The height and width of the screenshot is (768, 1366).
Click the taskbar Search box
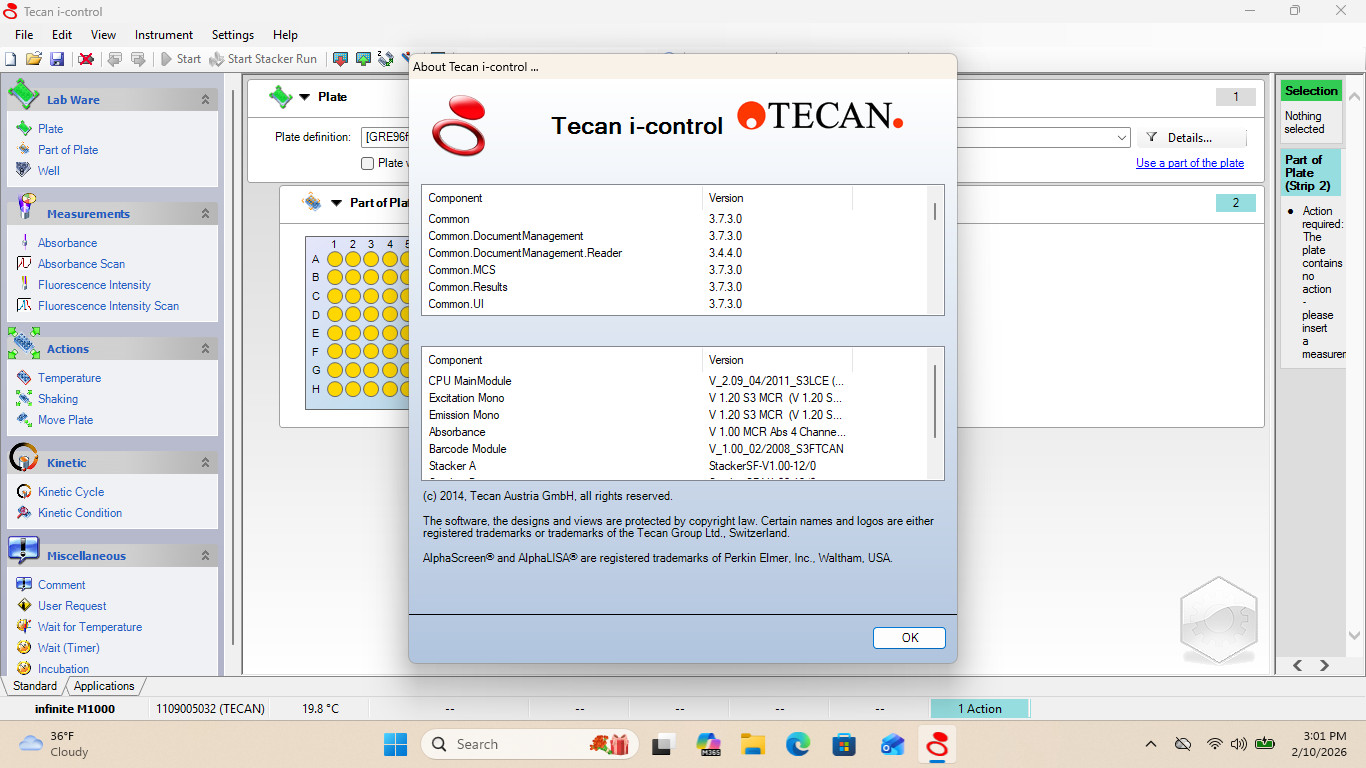(531, 744)
